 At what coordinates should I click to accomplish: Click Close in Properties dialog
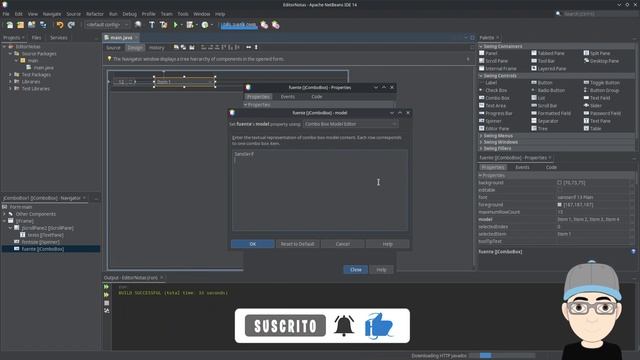click(356, 270)
